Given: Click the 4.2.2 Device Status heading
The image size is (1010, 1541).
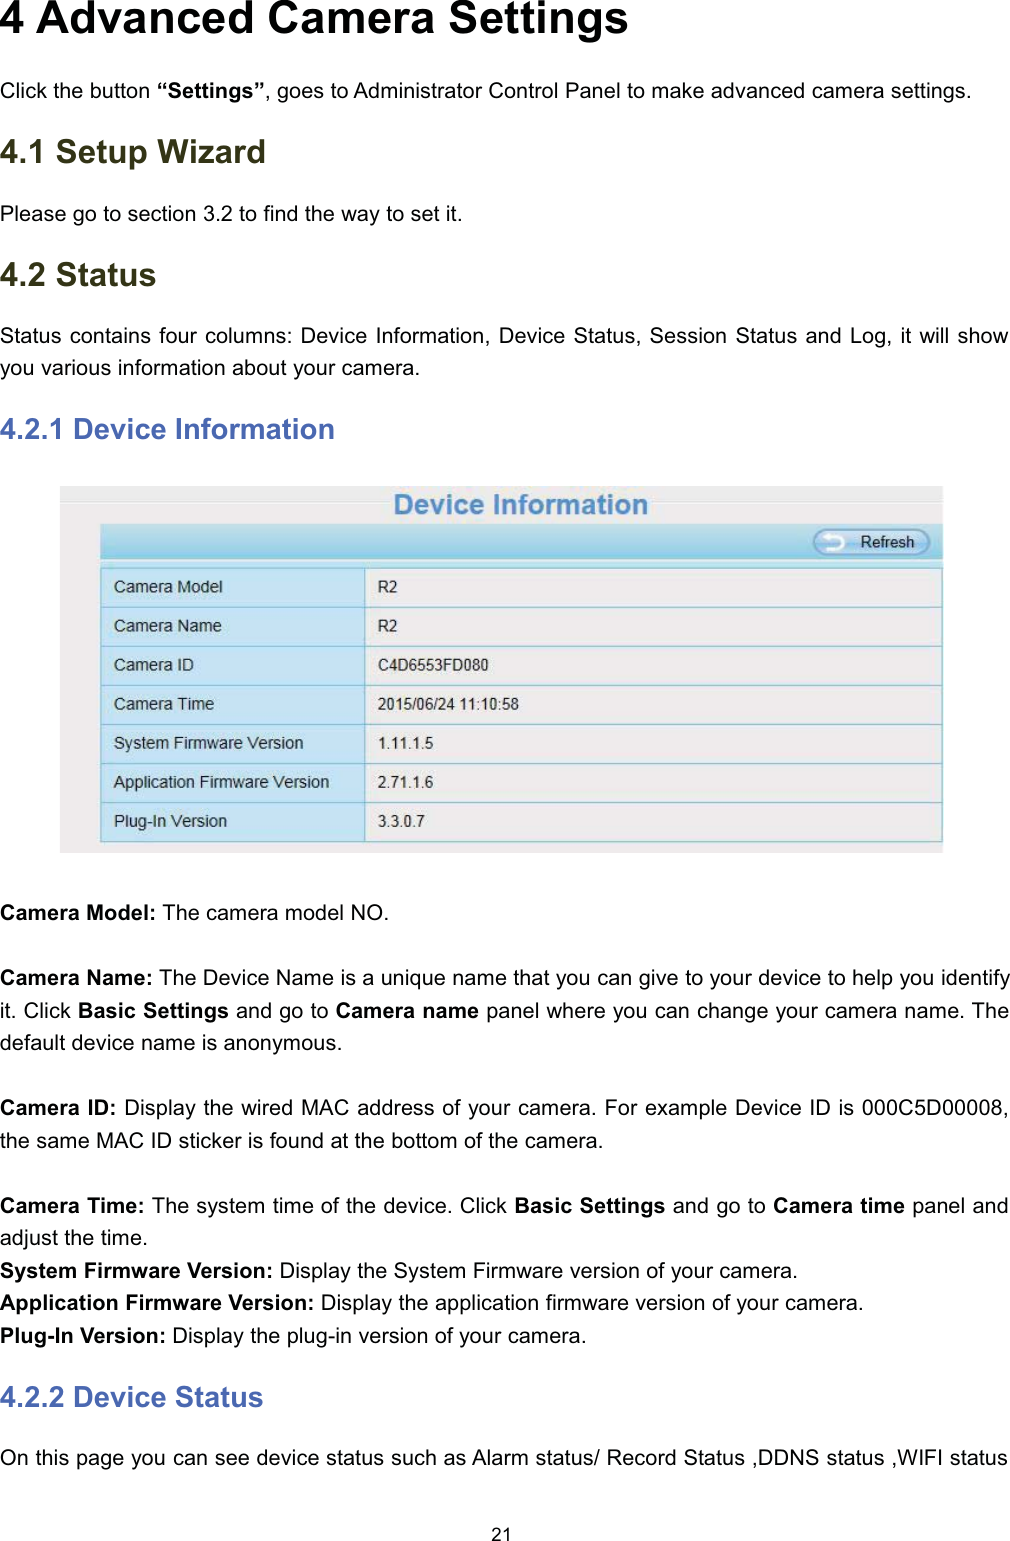Looking at the screenshot, I should coord(131,1397).
